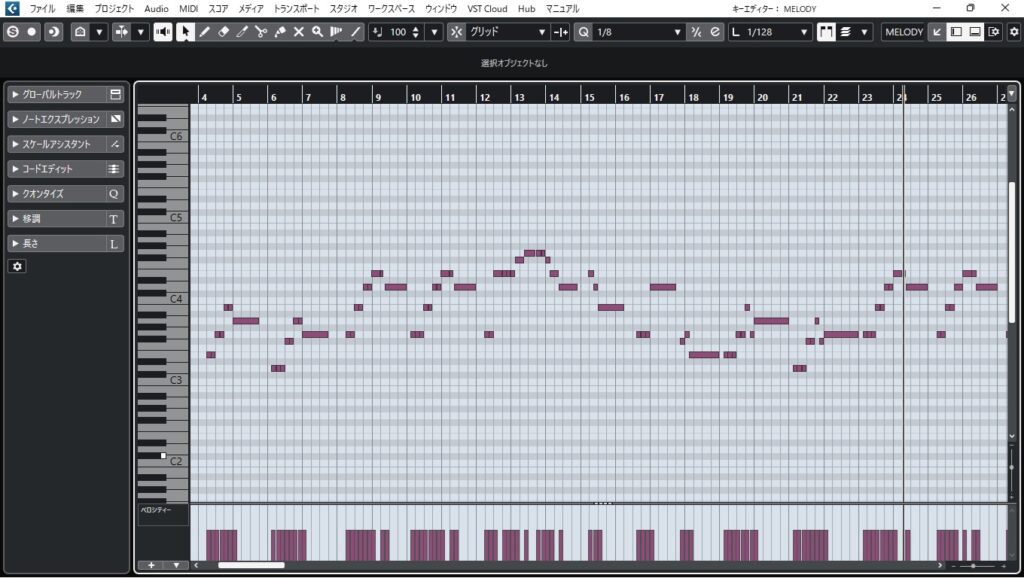Open inspector setup gear in left panel
The image size is (1024, 578).
point(17,266)
